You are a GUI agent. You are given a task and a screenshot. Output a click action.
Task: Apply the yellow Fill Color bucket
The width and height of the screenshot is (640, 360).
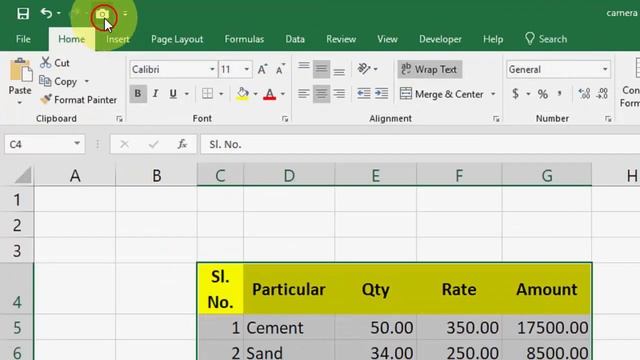pos(243,94)
